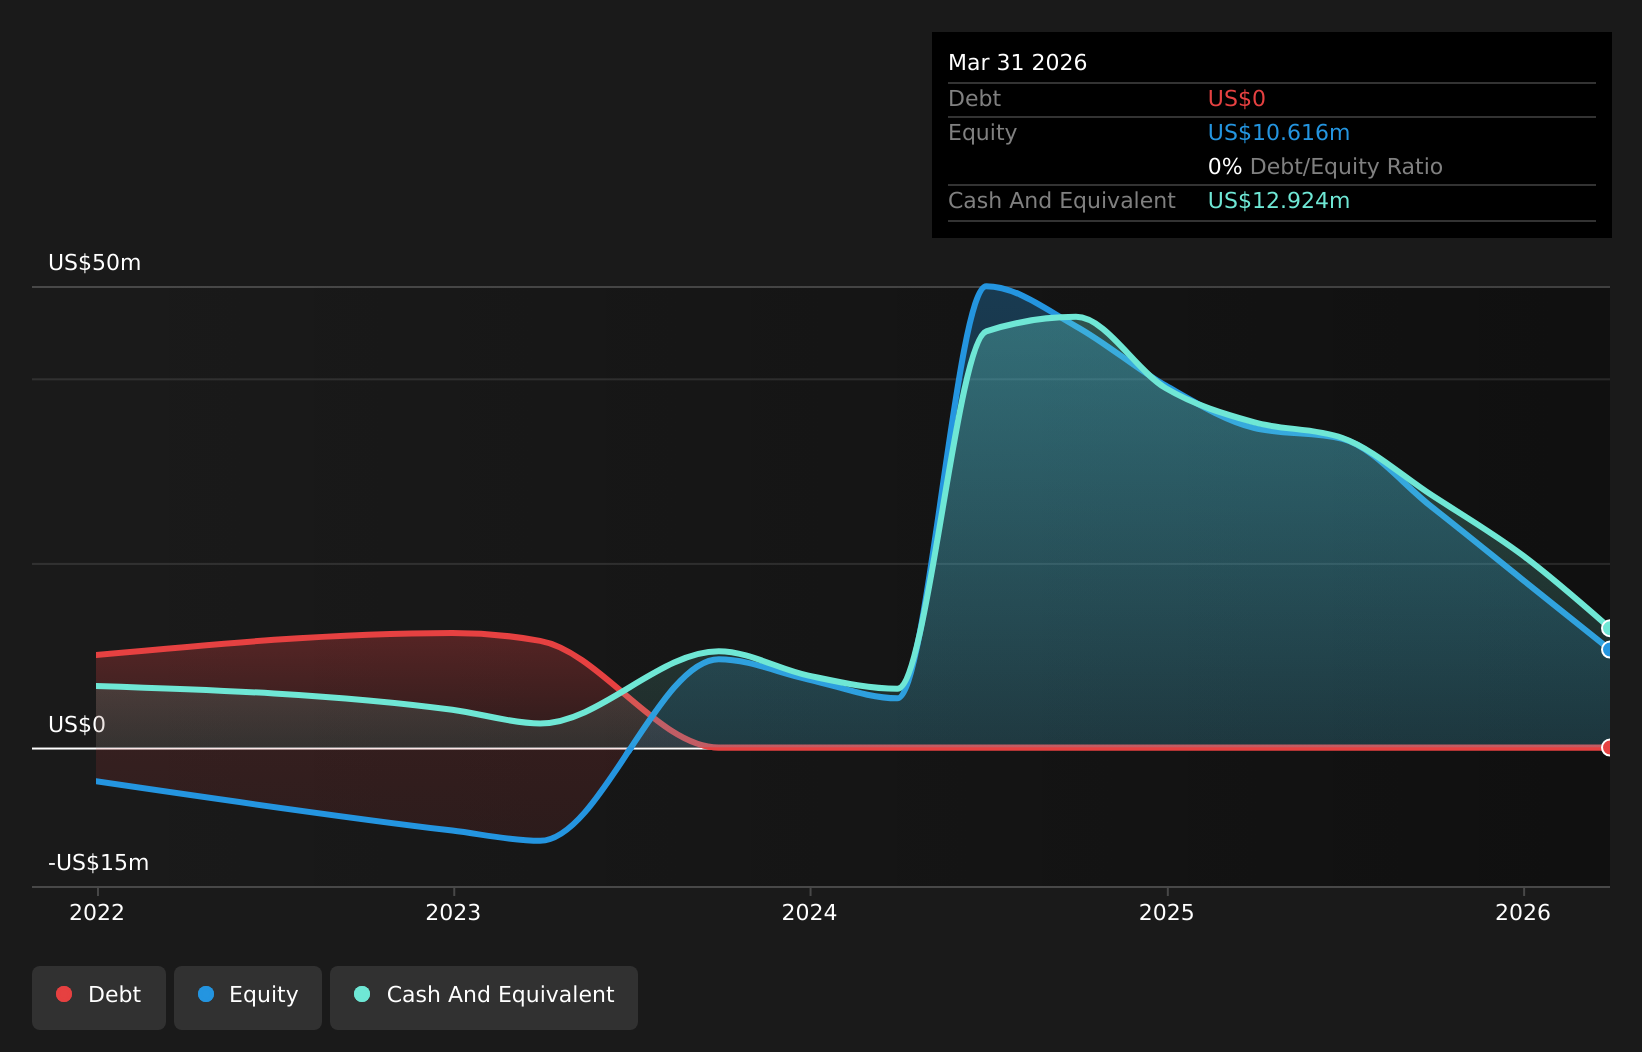Click the Debt row label in tooltip
This screenshot has height=1052, width=1642.
tap(974, 99)
